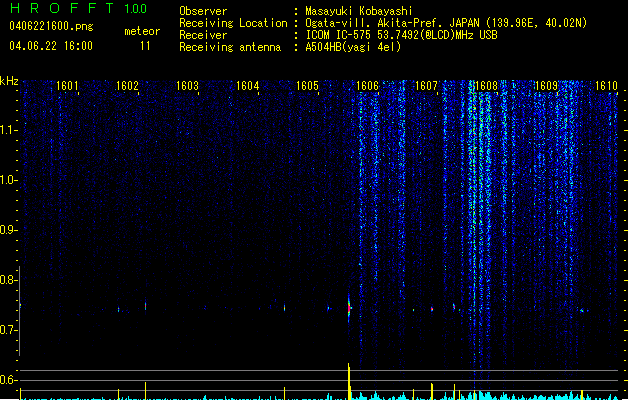Viewport: 629px width, 400px height.
Task: Click the tallest yellow intensity spike at bottom
Action: pos(349,382)
